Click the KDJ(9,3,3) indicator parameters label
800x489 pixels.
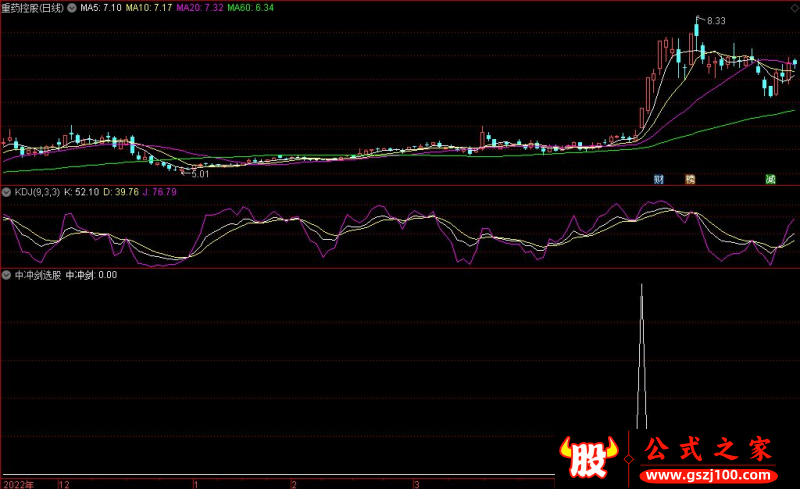point(36,191)
